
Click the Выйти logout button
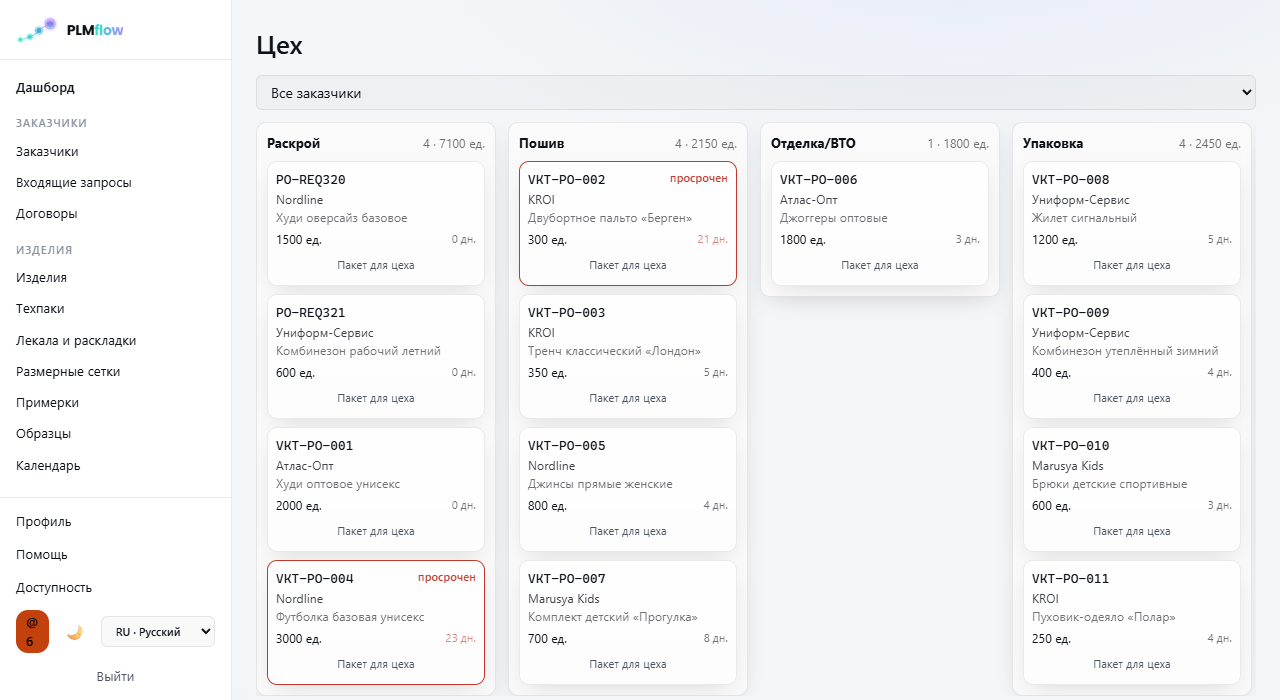coord(116,677)
